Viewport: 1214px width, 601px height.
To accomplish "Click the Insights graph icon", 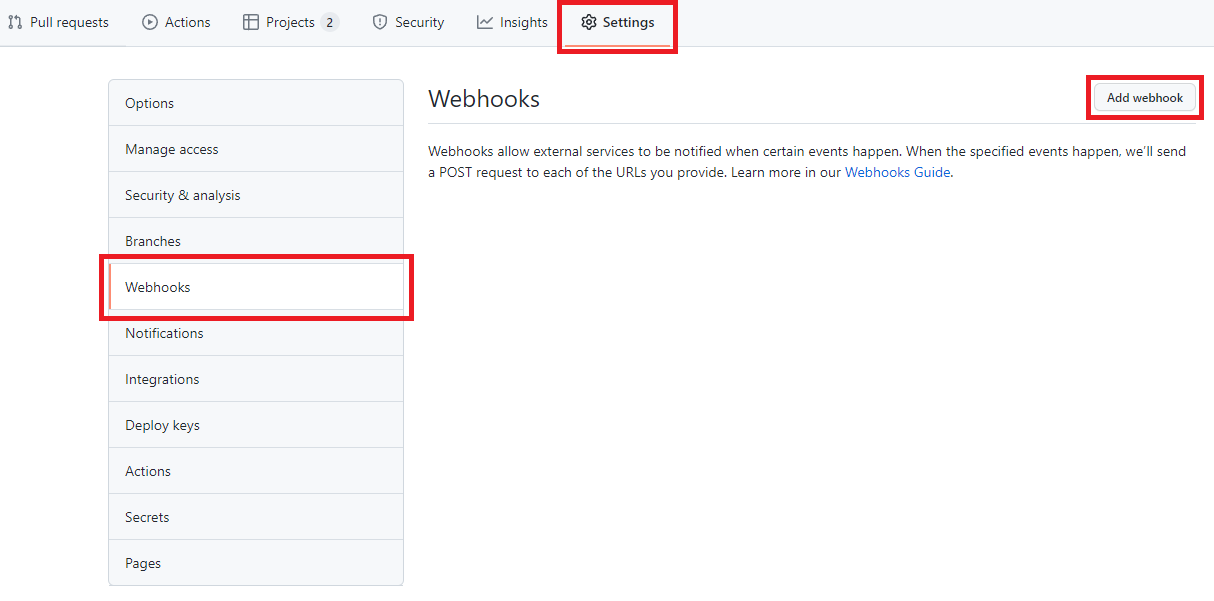I will 485,22.
